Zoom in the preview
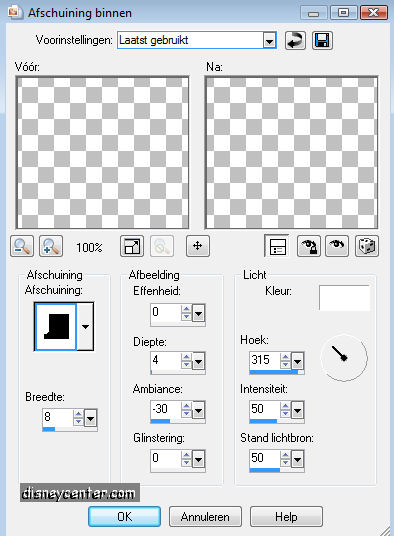The width and height of the screenshot is (394, 536). tap(51, 246)
